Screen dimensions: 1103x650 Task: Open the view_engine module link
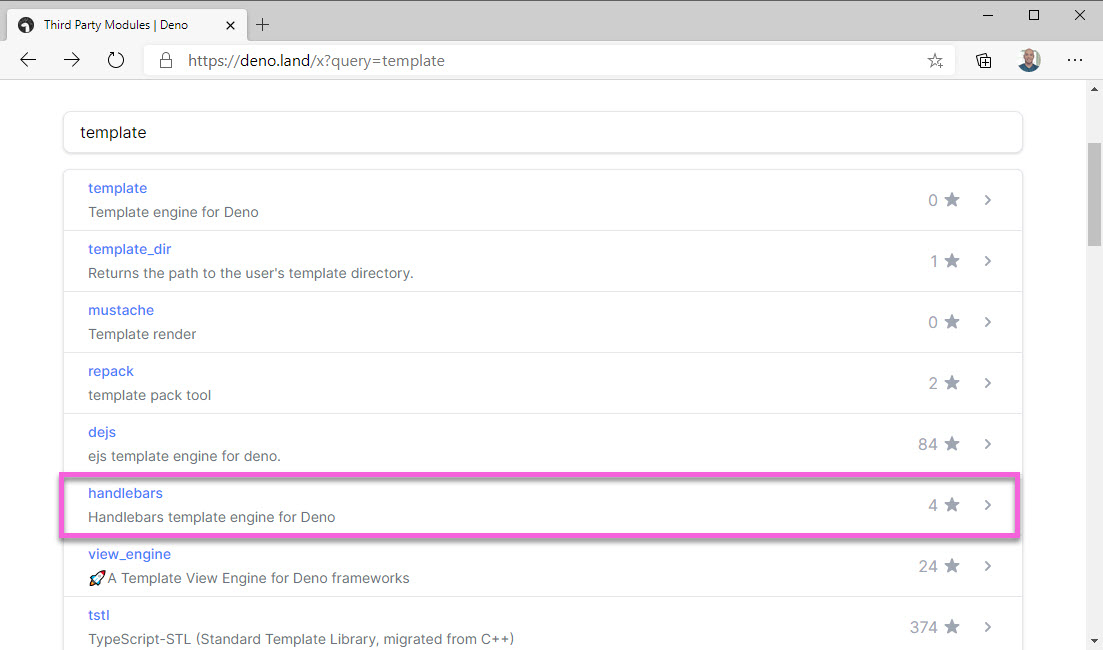click(129, 554)
